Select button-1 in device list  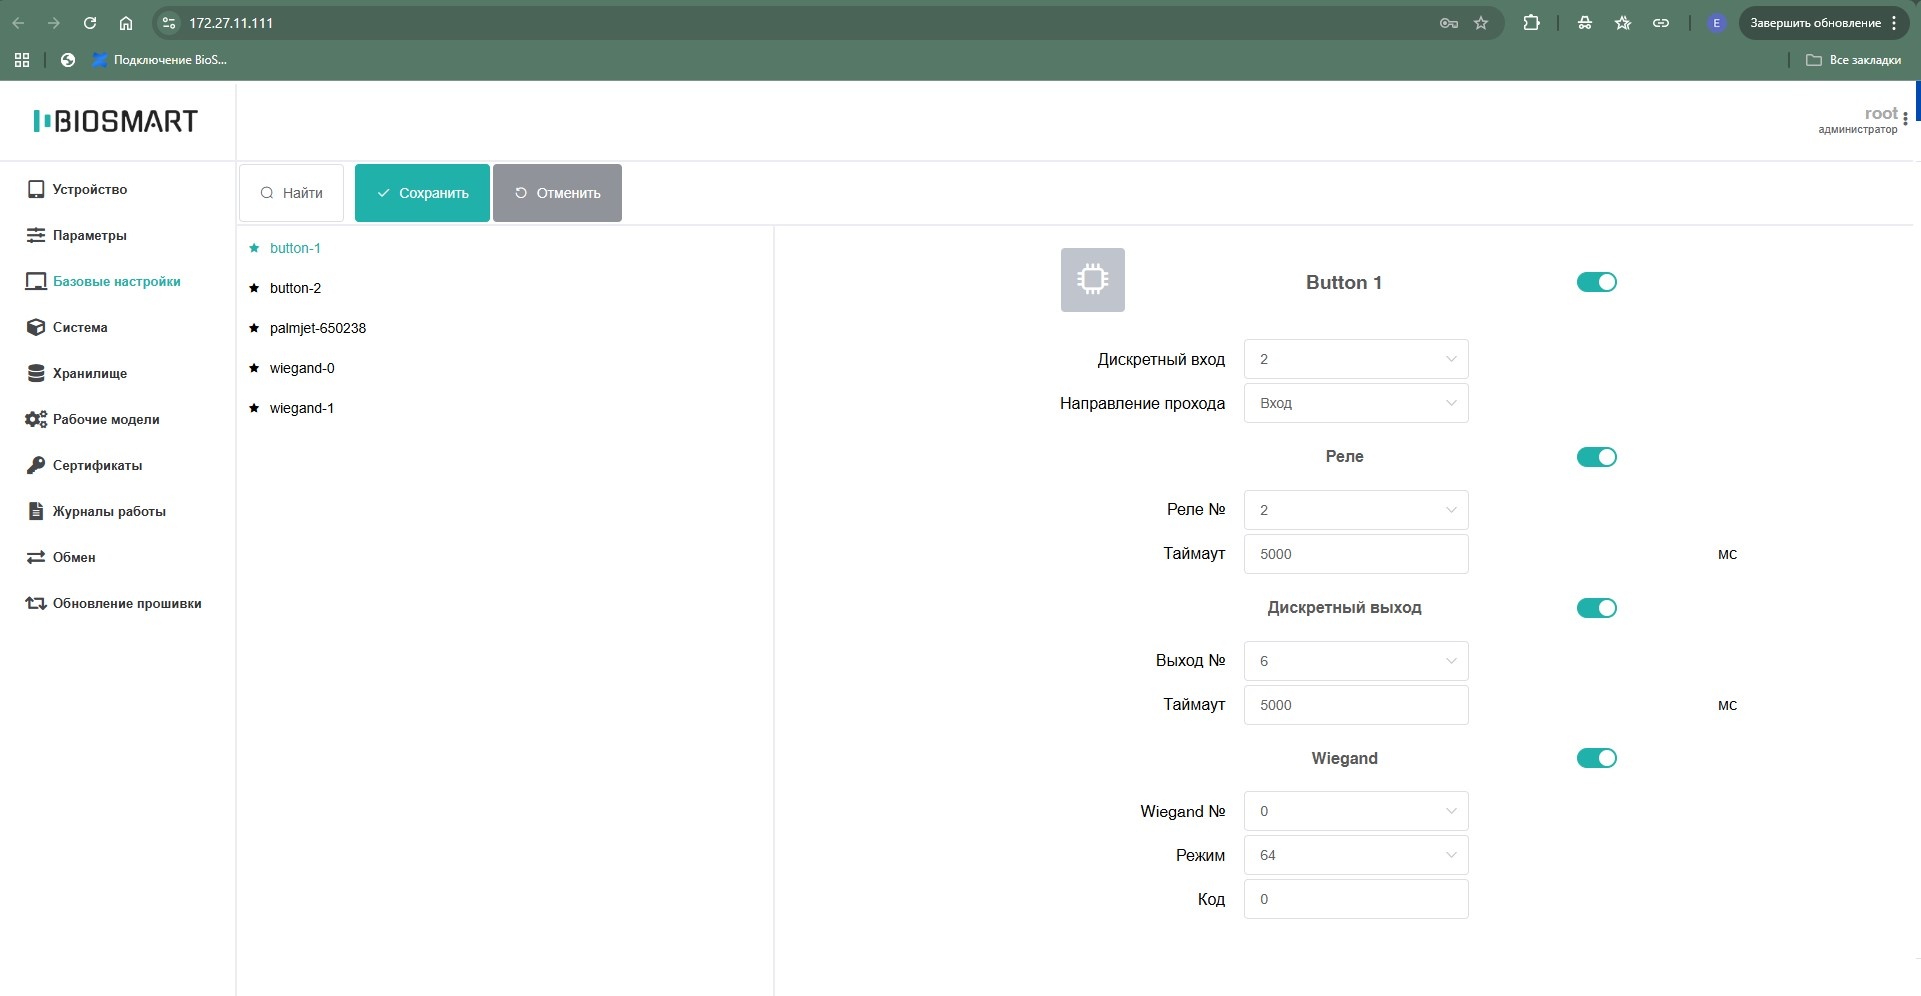pos(295,248)
